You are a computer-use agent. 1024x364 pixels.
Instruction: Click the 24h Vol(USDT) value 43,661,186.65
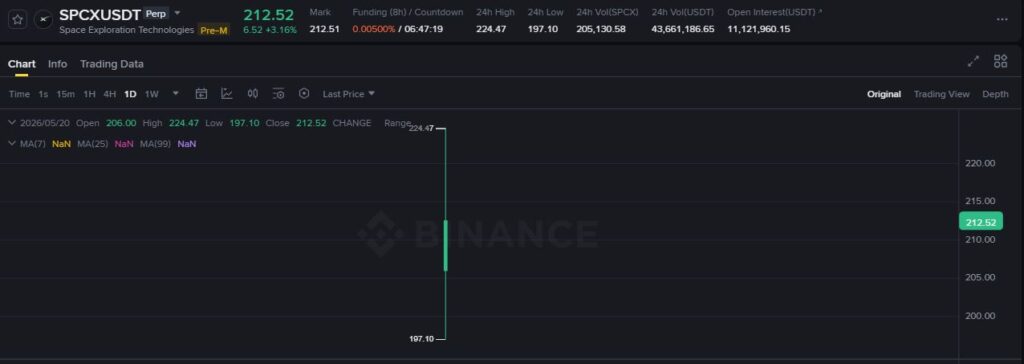coord(682,29)
